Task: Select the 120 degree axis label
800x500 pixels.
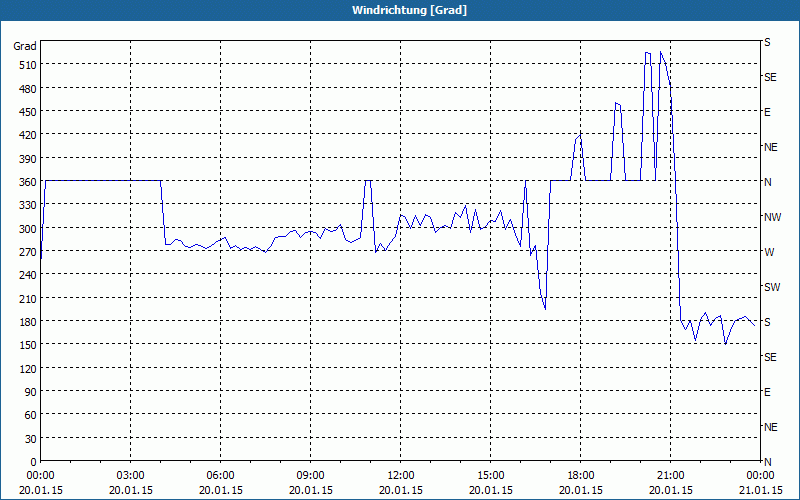Action: pyautogui.click(x=29, y=368)
